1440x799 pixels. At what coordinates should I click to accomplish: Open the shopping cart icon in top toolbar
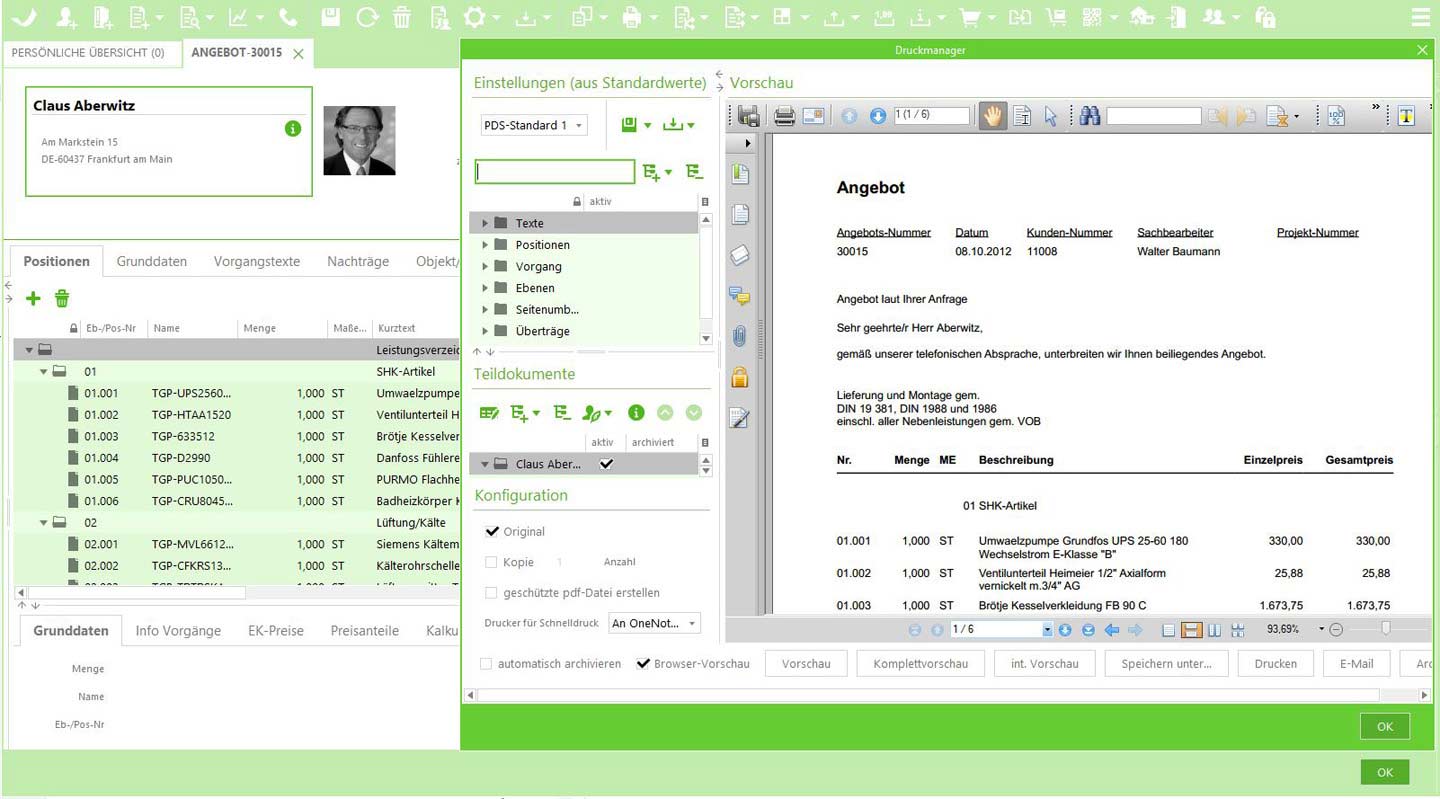969,17
